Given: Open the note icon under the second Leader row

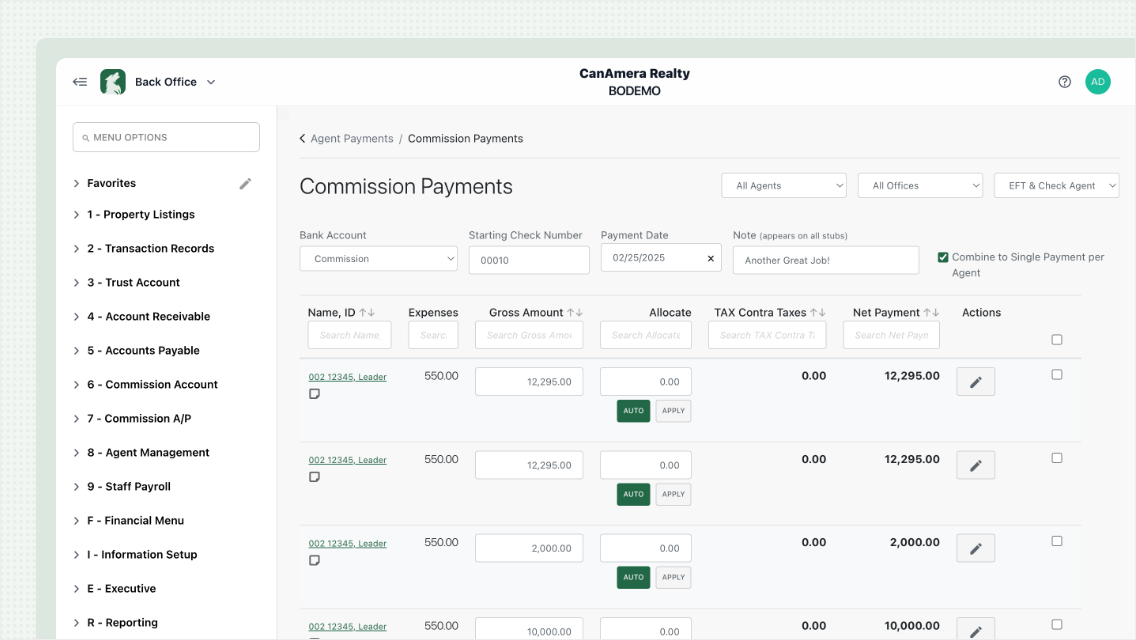Looking at the screenshot, I should click(314, 477).
